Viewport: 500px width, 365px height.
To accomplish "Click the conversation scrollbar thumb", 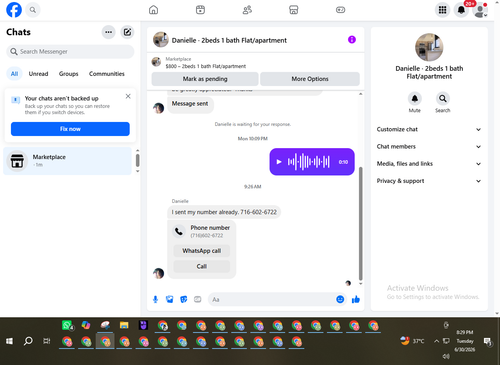I will [x=361, y=223].
